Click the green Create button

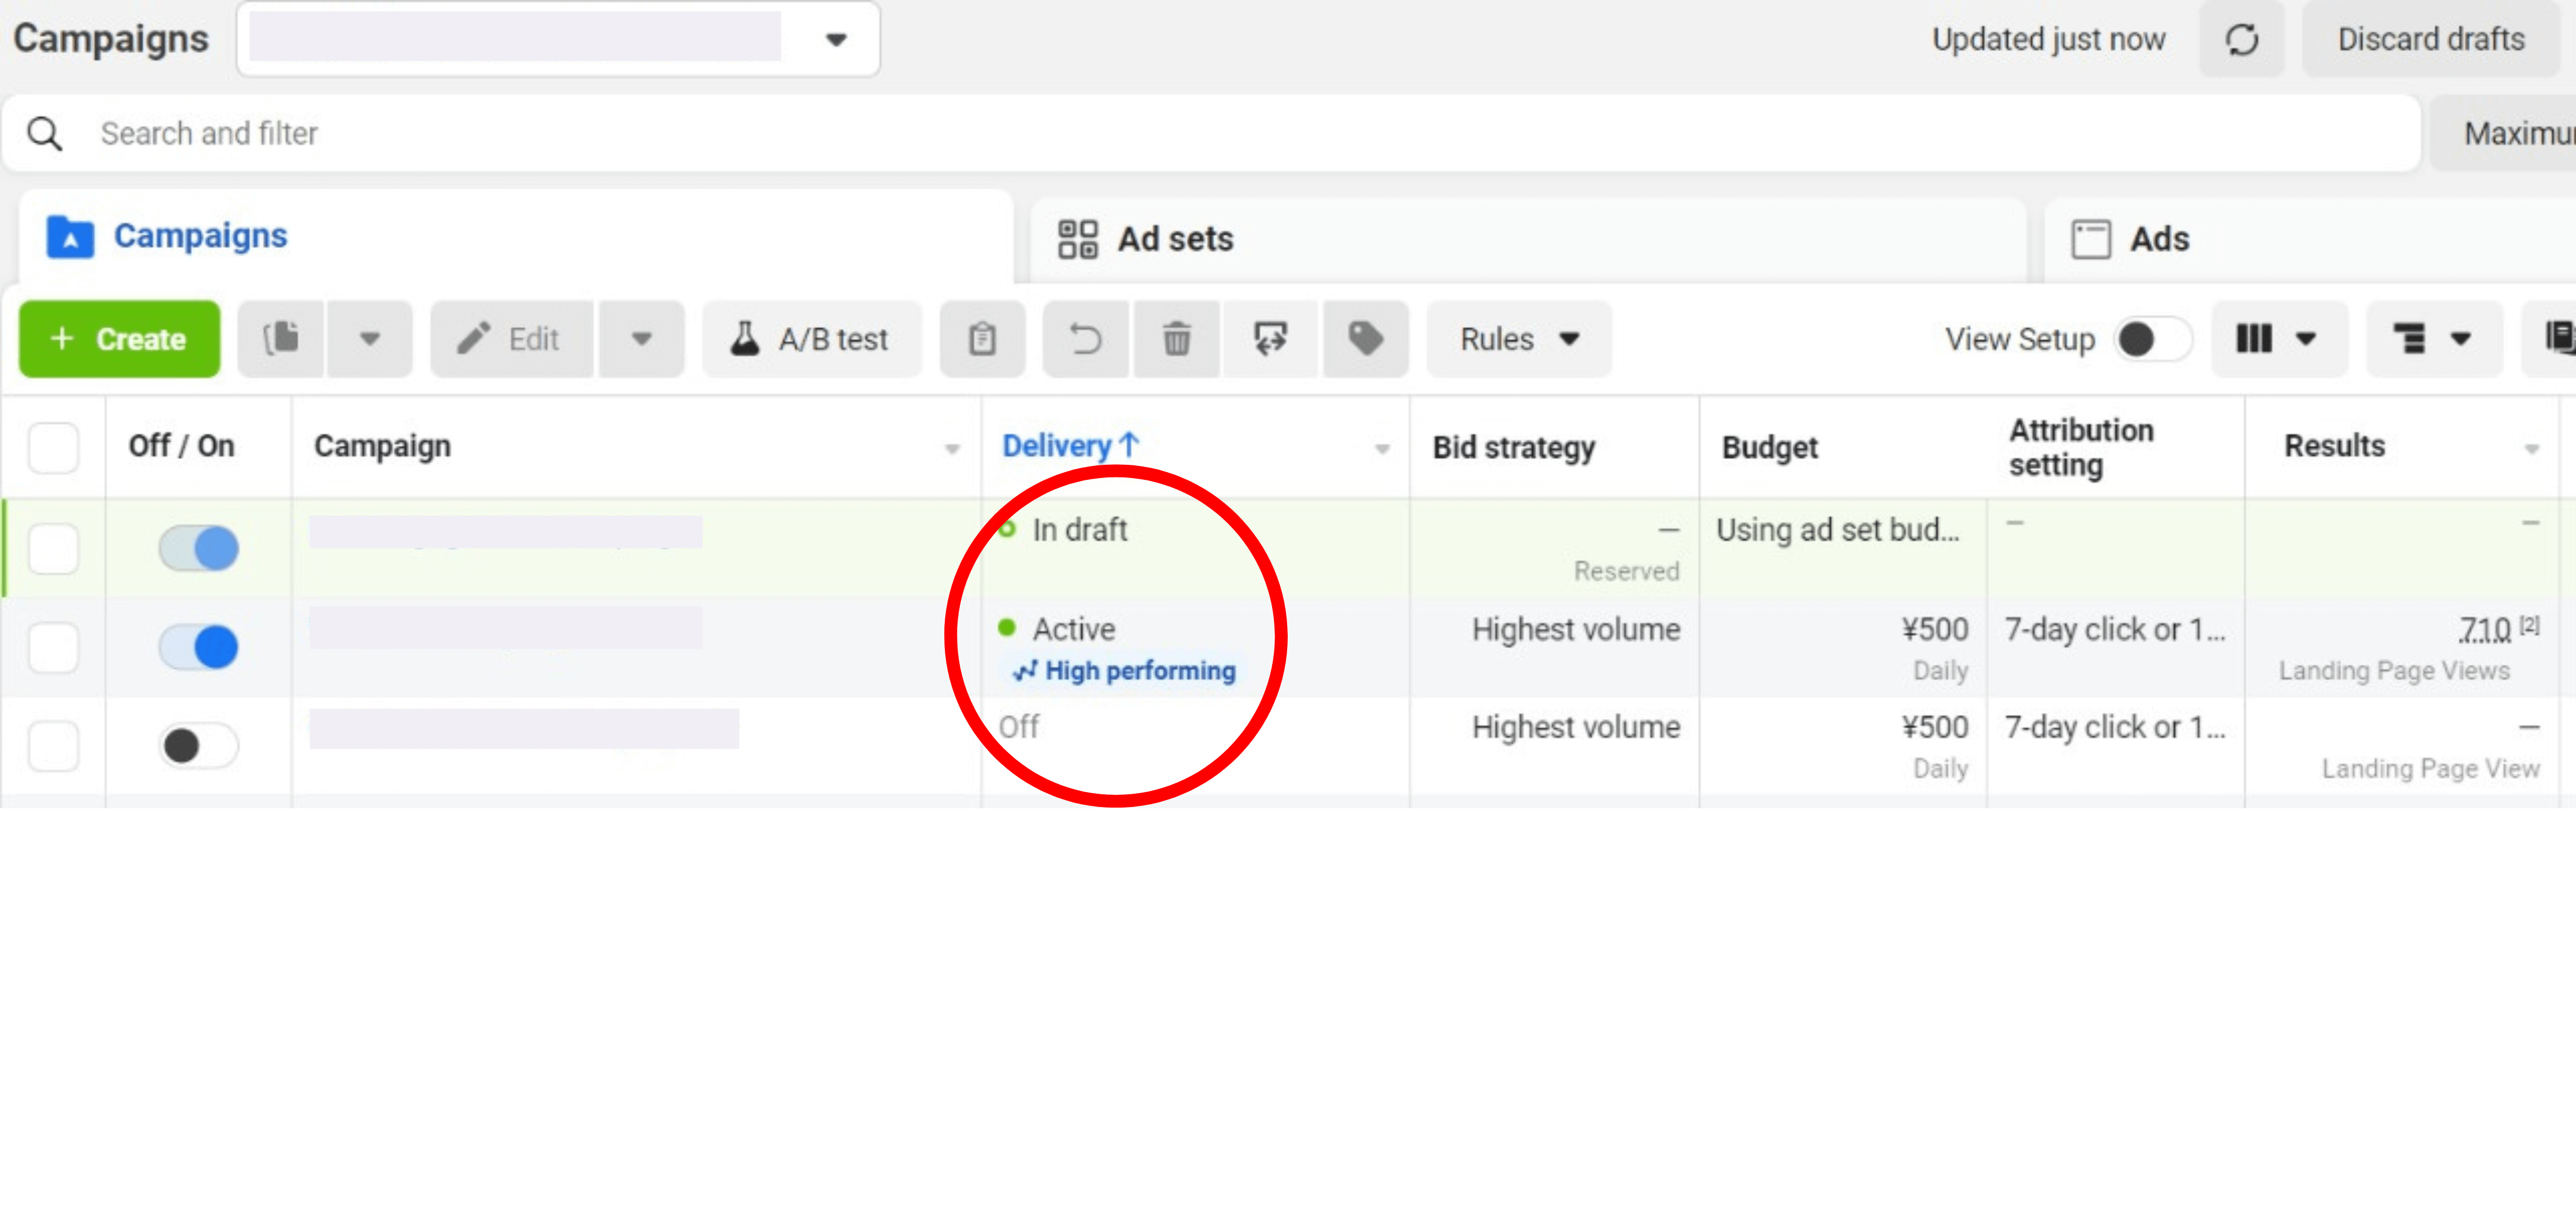point(119,339)
